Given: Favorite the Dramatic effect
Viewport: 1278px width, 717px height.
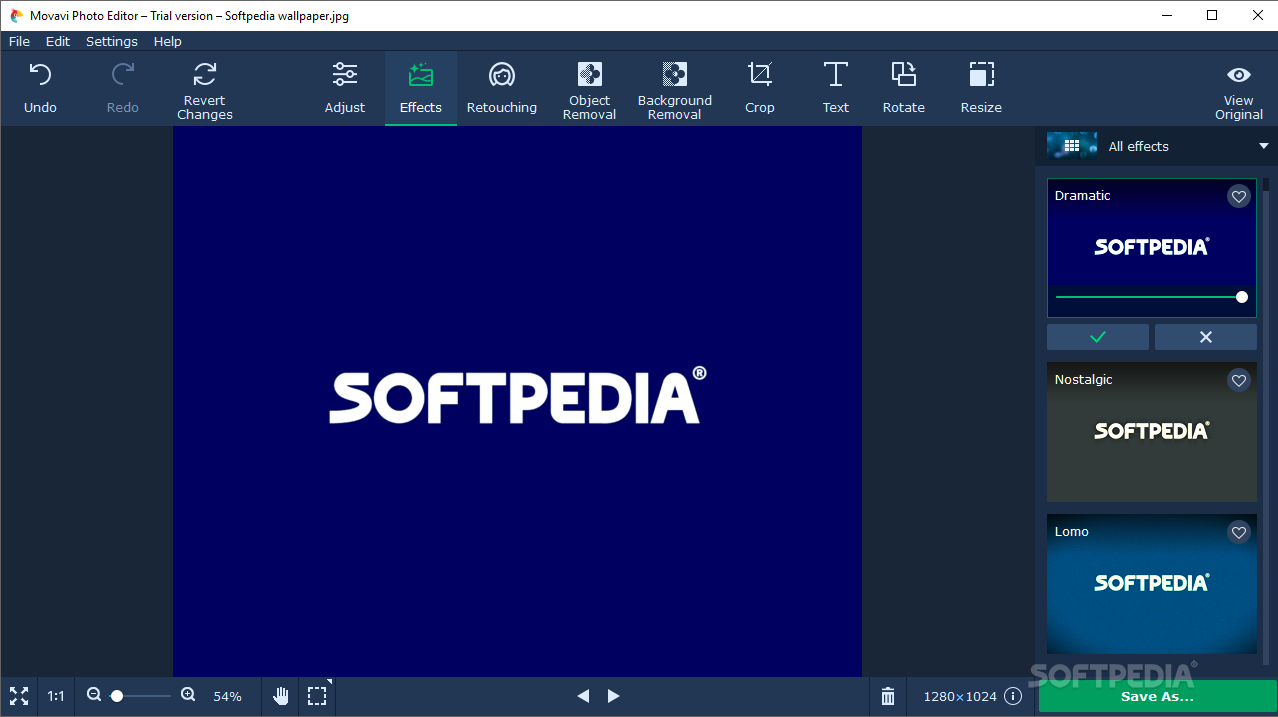Looking at the screenshot, I should pos(1239,196).
